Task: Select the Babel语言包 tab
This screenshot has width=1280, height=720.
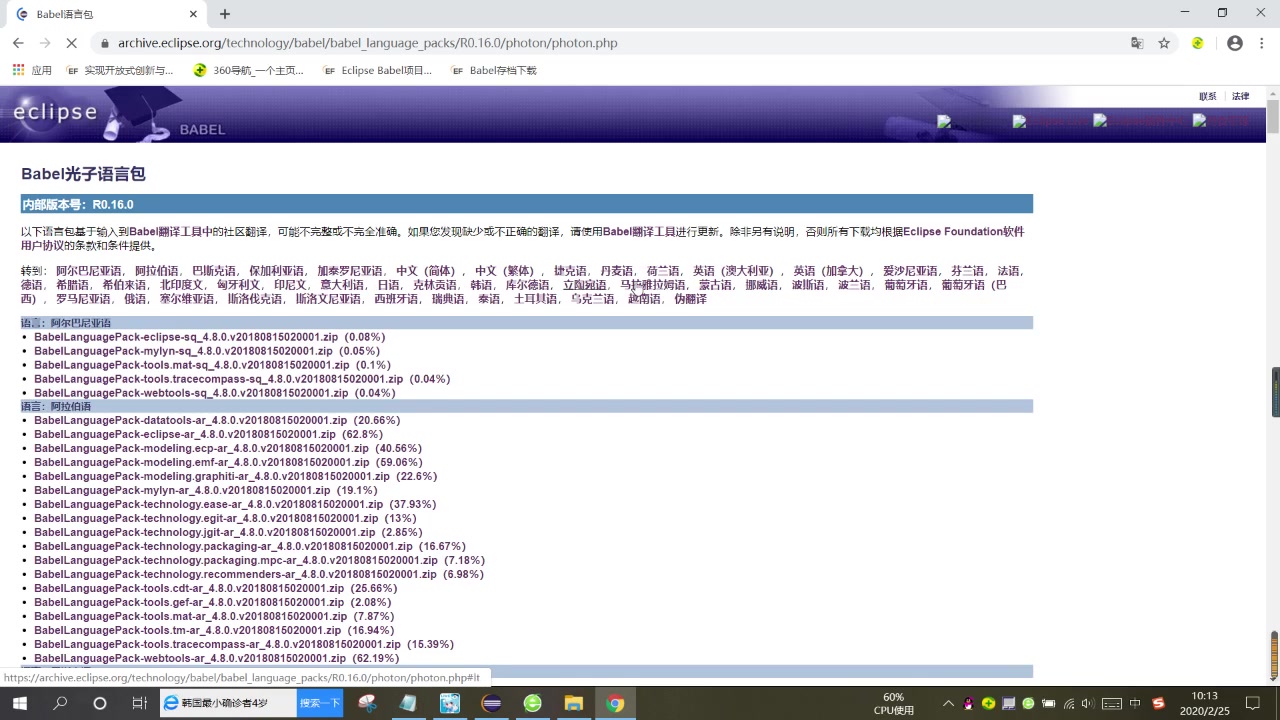Action: point(107,14)
